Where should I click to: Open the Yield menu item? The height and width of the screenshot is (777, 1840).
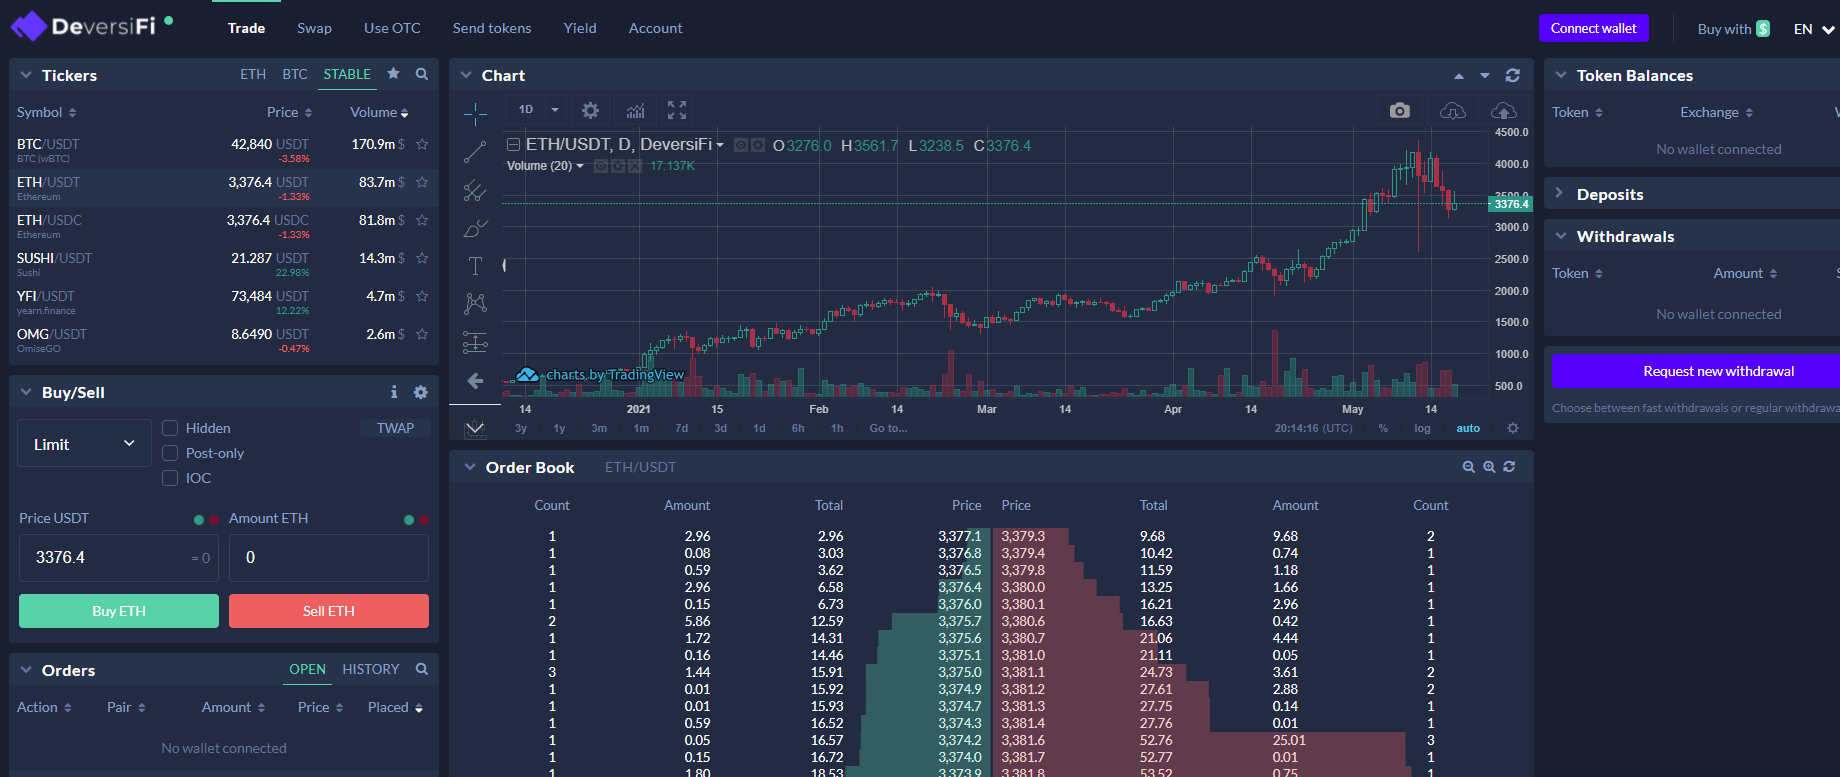point(580,28)
